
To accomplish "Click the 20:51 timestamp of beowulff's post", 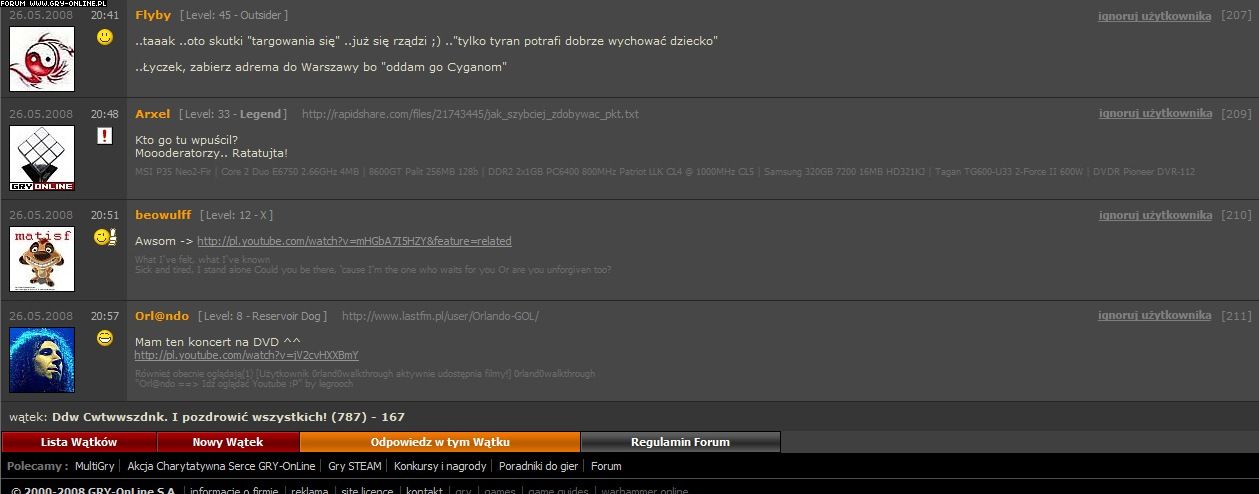I will point(104,215).
